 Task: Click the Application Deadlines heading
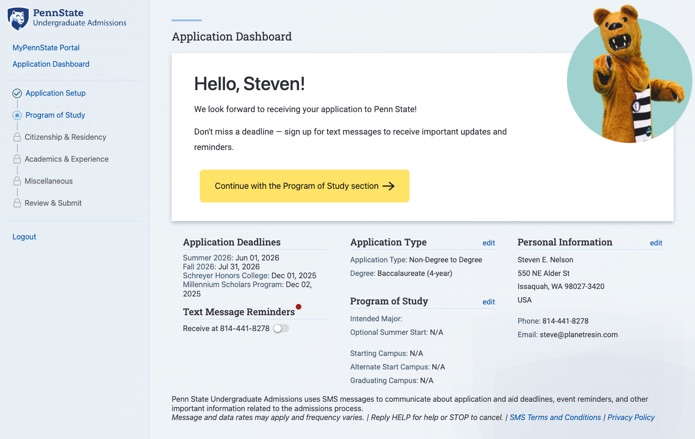coord(232,242)
